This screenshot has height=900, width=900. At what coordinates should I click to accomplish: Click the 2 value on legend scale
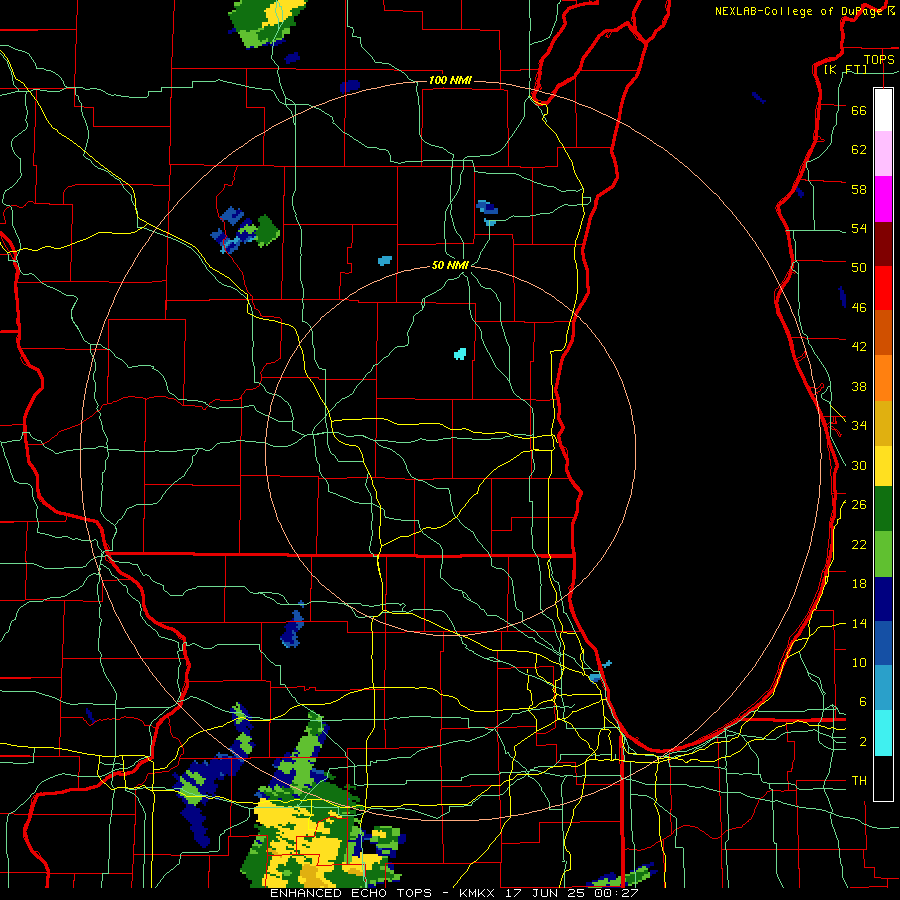pyautogui.click(x=863, y=742)
